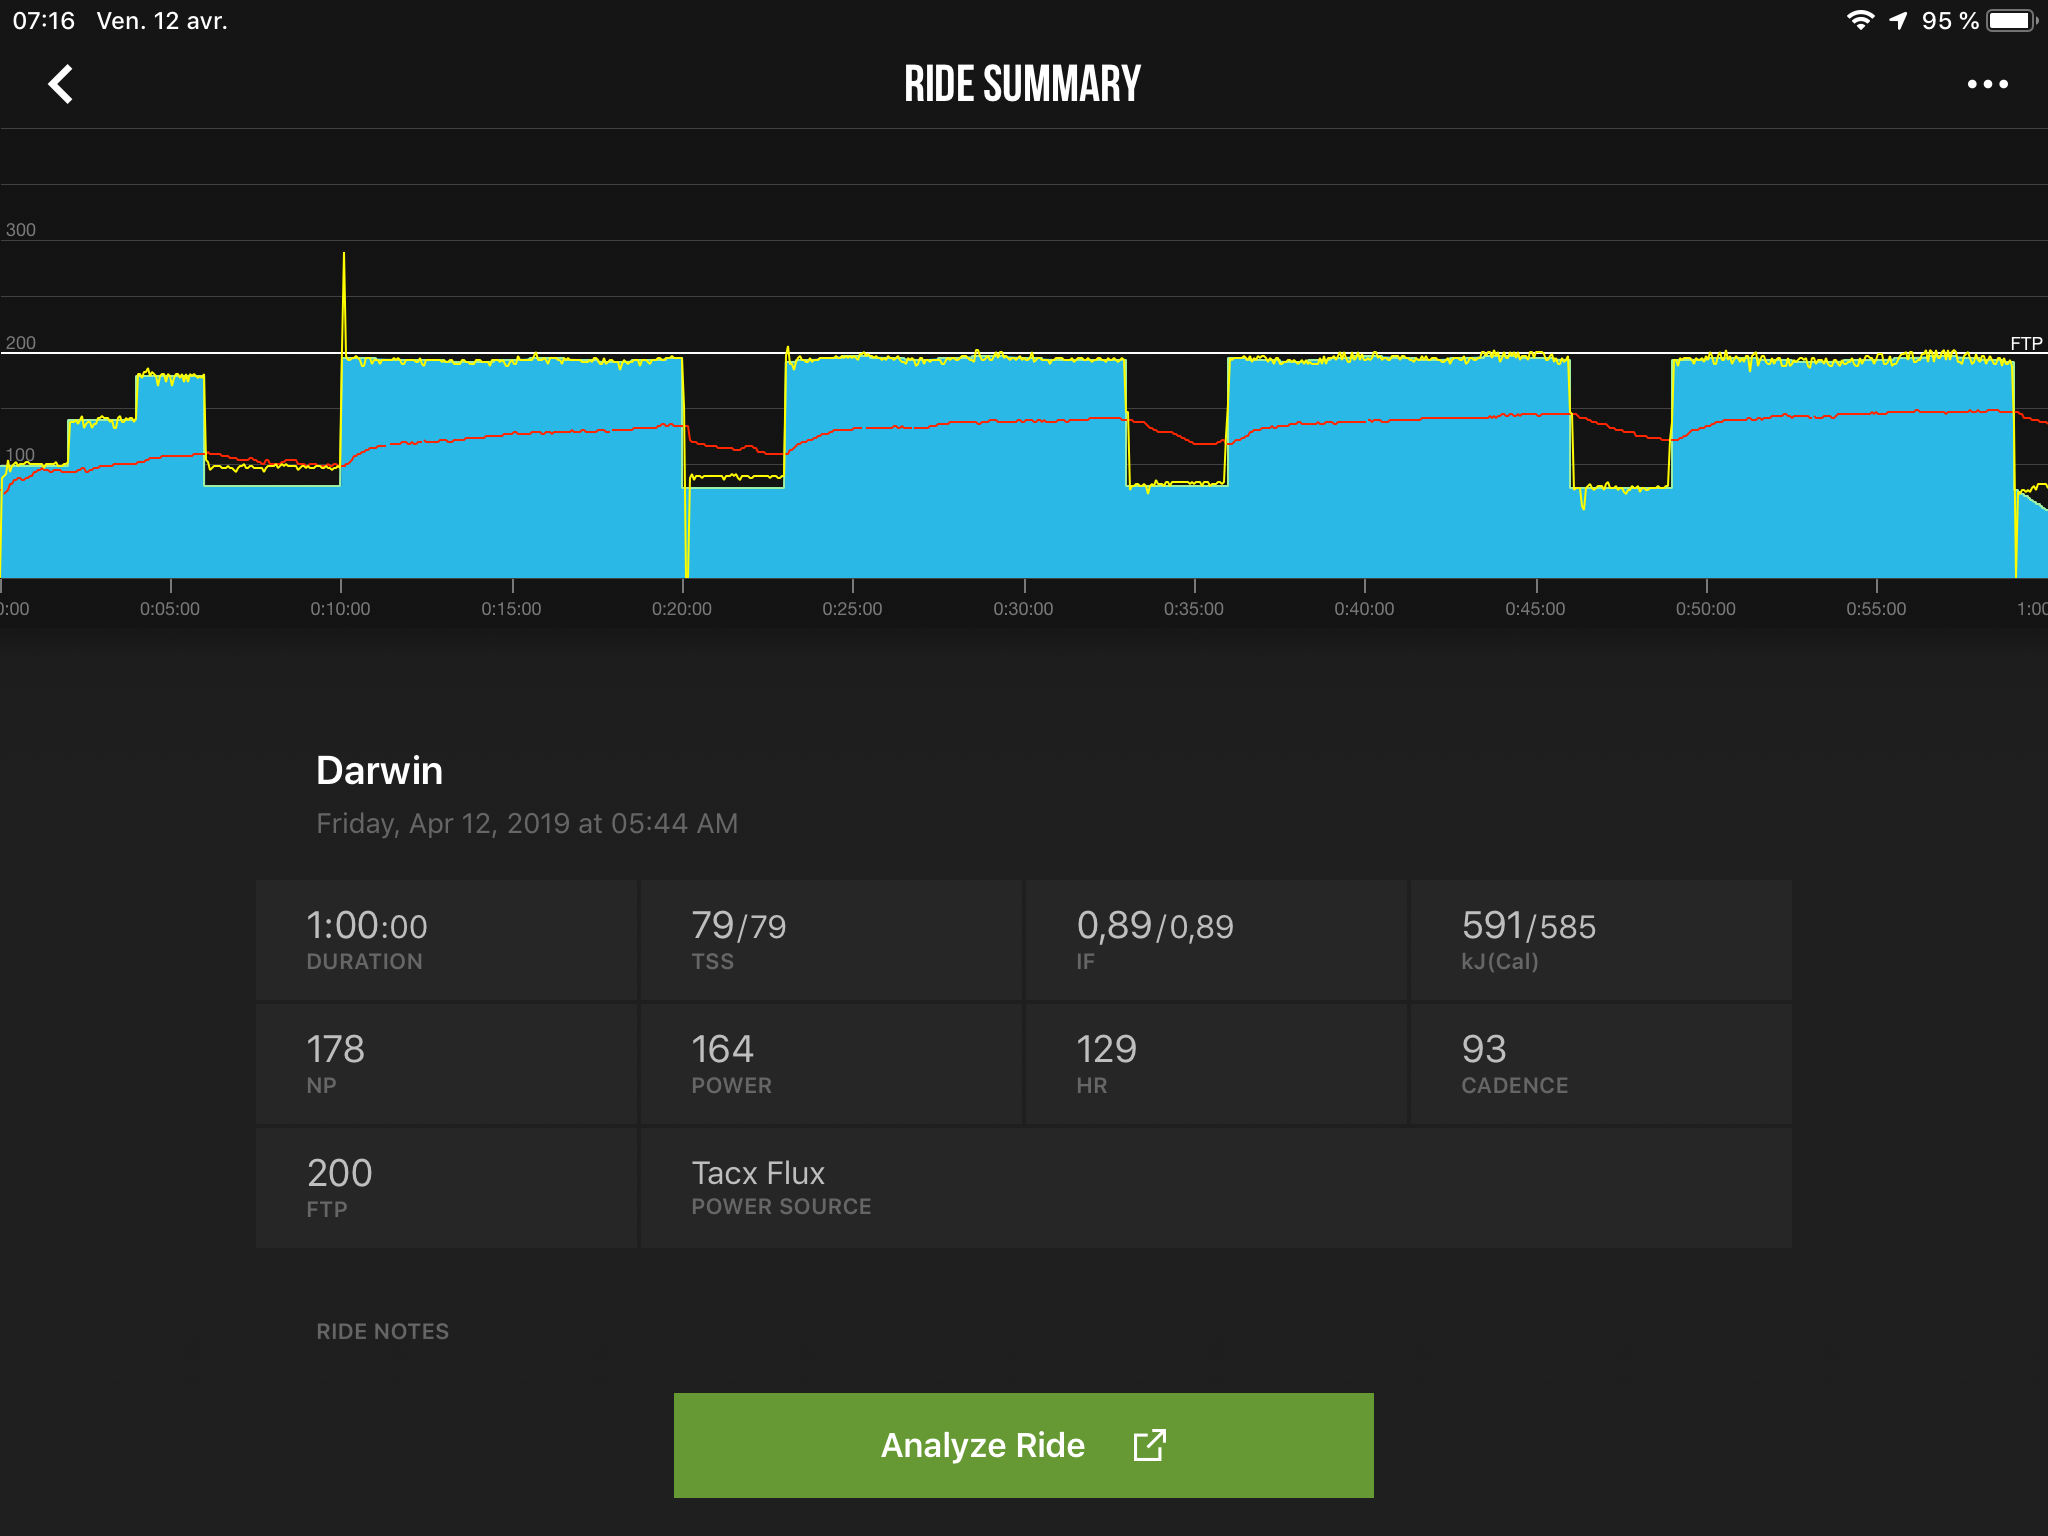Tap the average Power 164 tile
This screenshot has height=1536, width=2048.
click(x=831, y=1064)
